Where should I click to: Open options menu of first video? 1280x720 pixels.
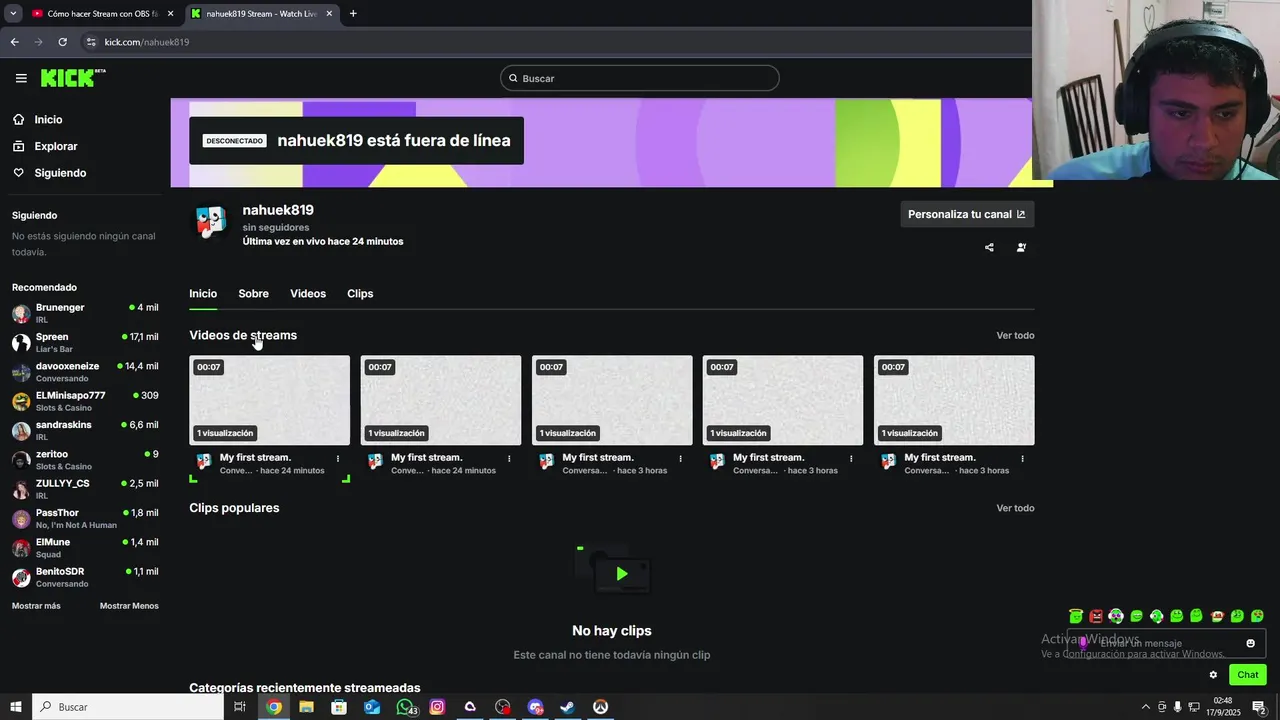(x=338, y=459)
